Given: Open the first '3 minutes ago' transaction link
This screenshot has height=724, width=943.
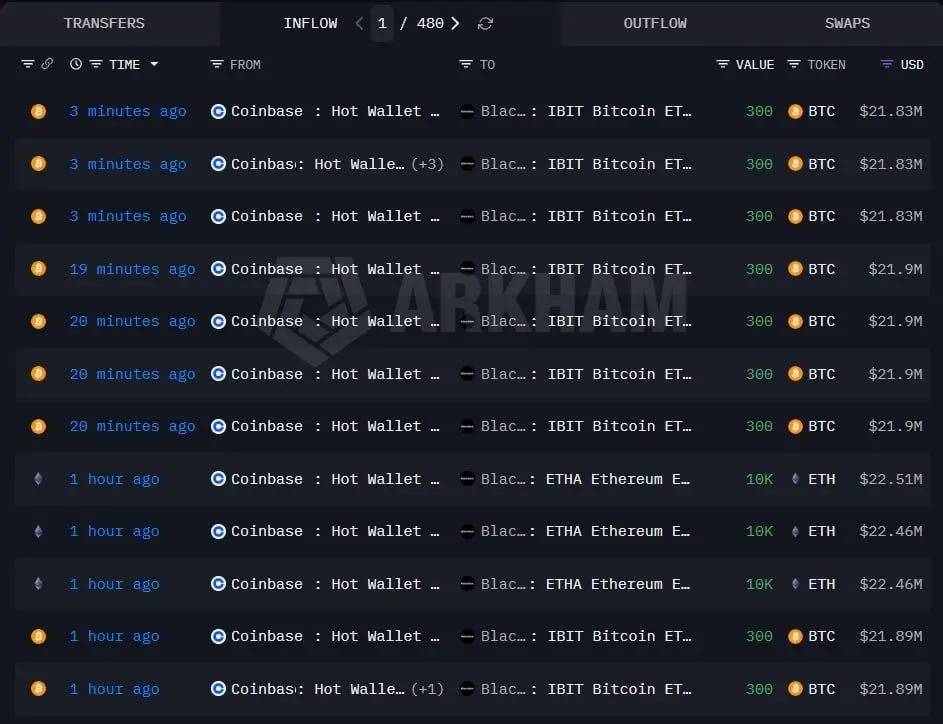Looking at the screenshot, I should coord(127,111).
